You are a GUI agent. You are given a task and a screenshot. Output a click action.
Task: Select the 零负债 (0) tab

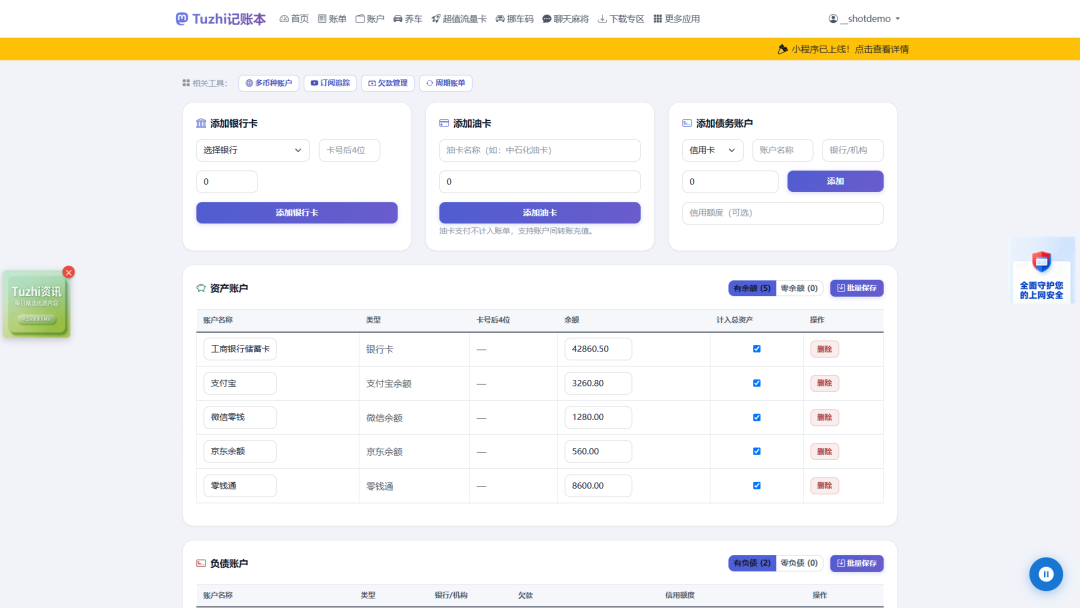tap(799, 563)
